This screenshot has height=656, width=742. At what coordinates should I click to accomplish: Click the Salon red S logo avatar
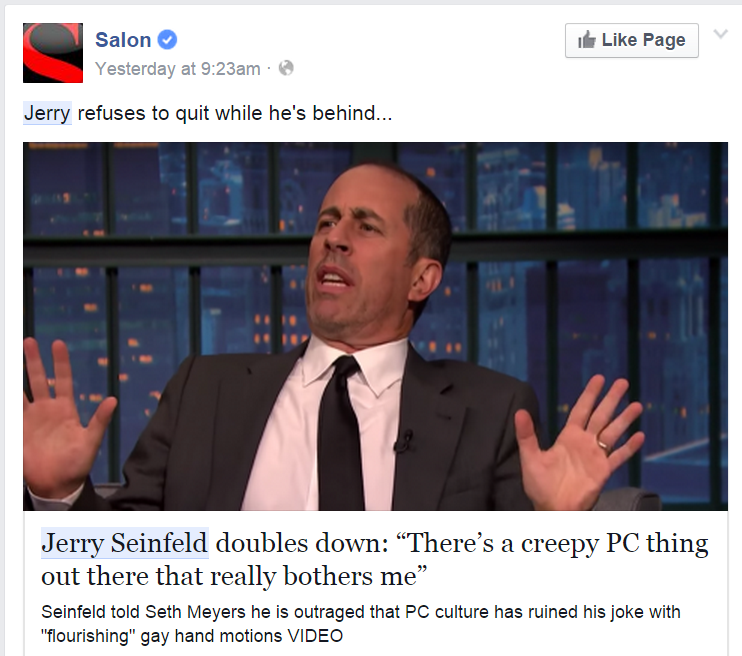[53, 53]
